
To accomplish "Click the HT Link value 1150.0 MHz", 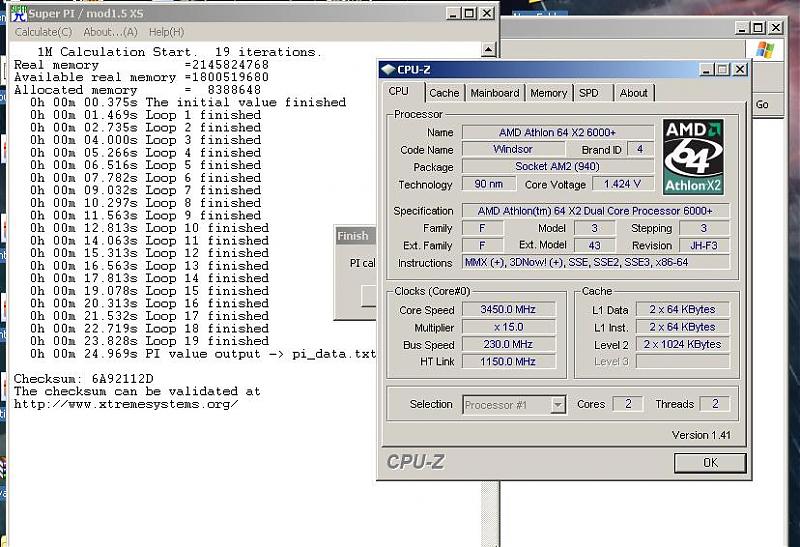I will tap(508, 362).
